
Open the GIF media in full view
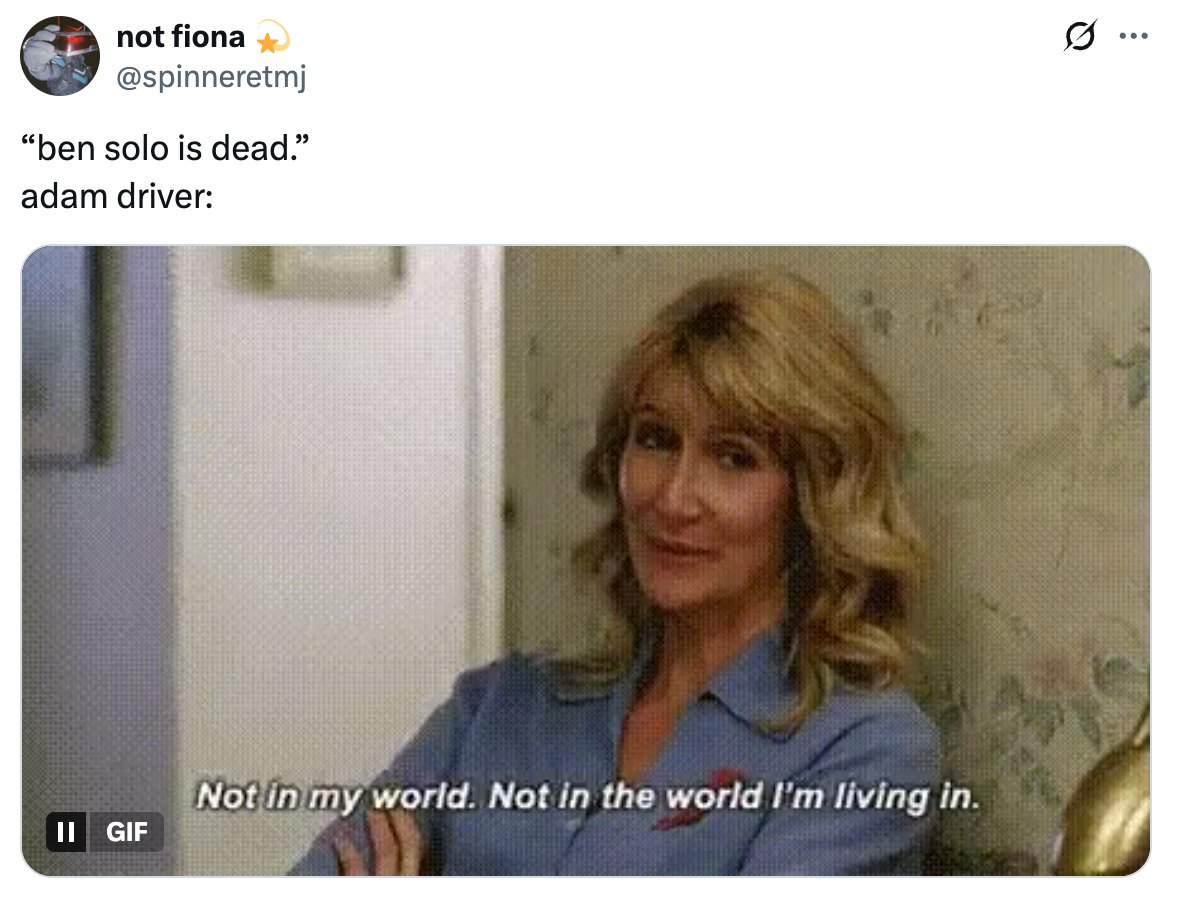click(x=586, y=561)
